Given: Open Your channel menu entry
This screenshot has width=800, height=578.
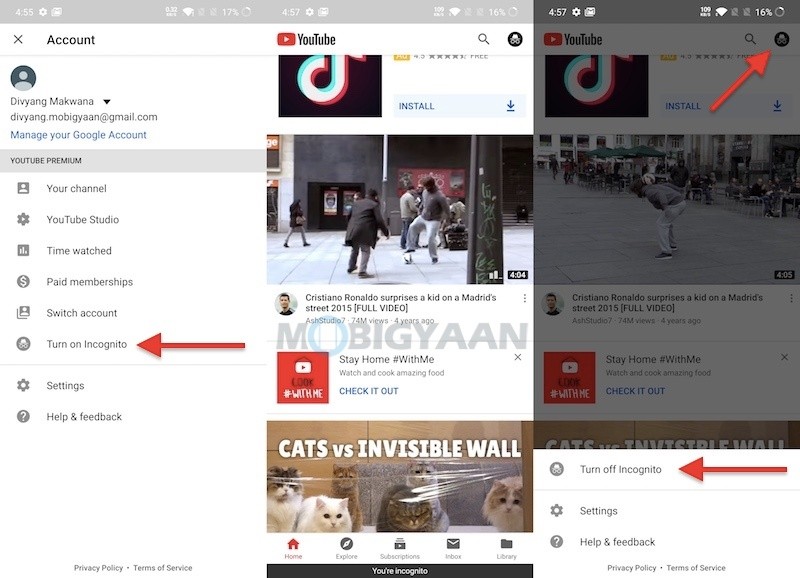Looking at the screenshot, I should coord(77,188).
